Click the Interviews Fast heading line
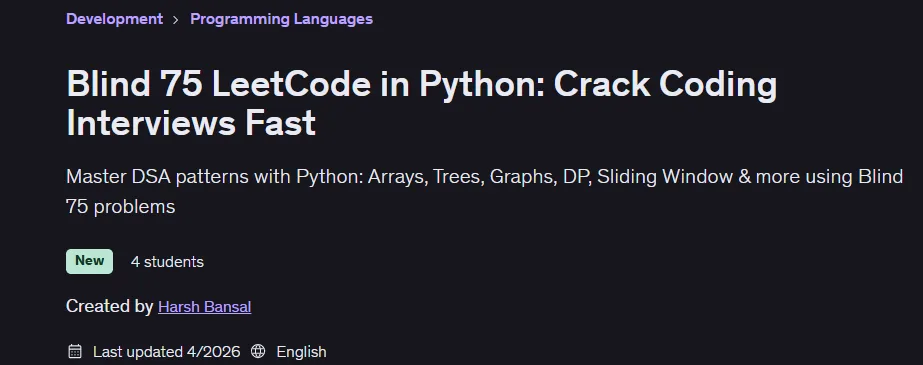This screenshot has height=365, width=923. (x=191, y=122)
